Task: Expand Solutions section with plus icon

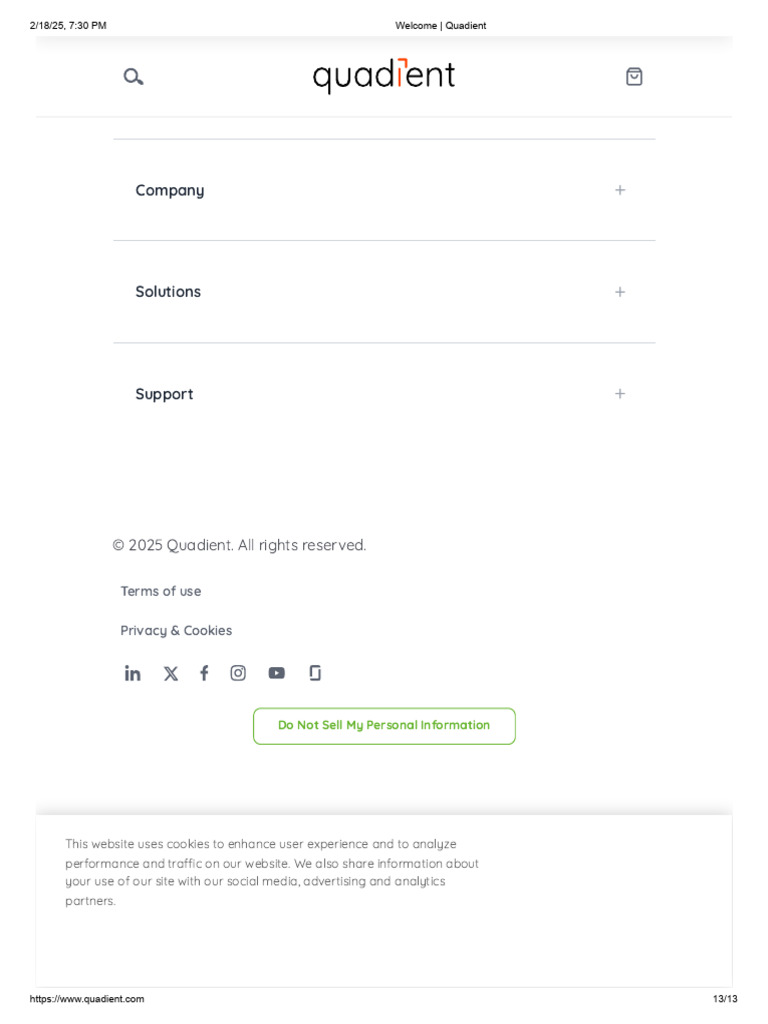Action: click(620, 292)
